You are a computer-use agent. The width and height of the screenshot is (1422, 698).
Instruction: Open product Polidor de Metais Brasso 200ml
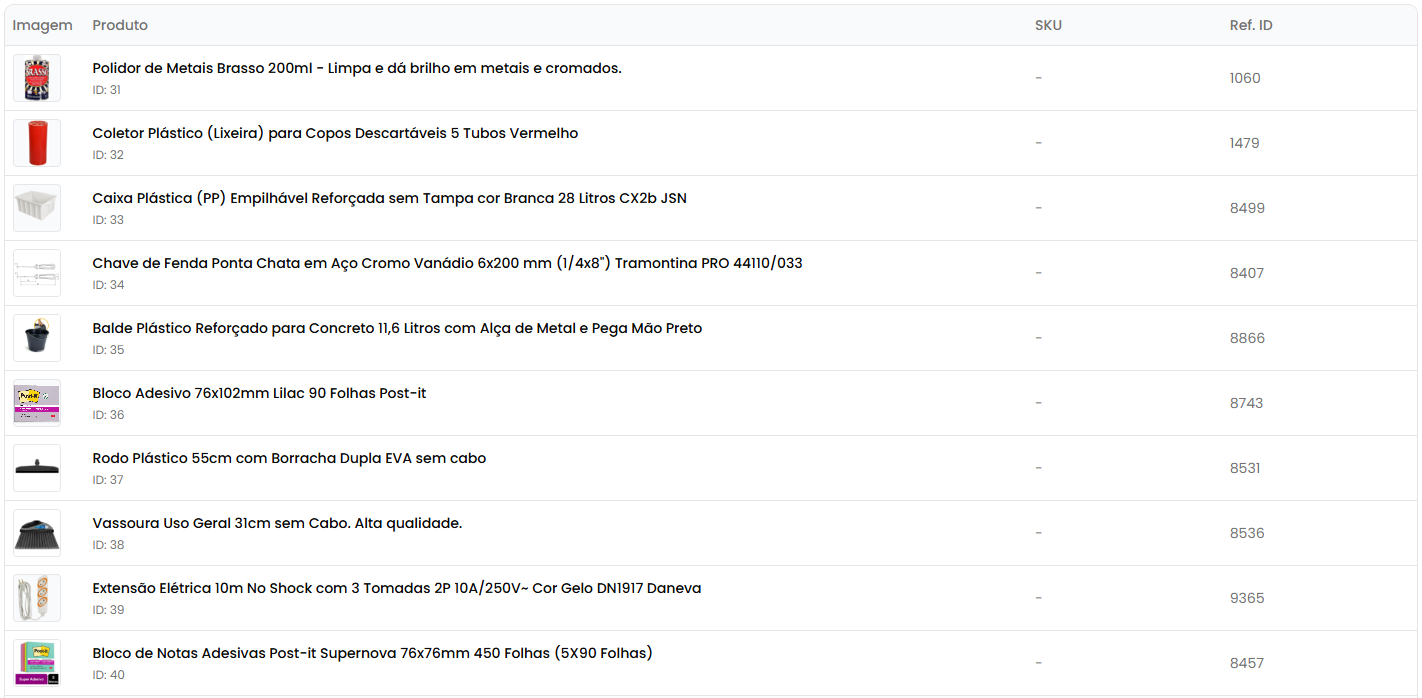pyautogui.click(x=356, y=68)
